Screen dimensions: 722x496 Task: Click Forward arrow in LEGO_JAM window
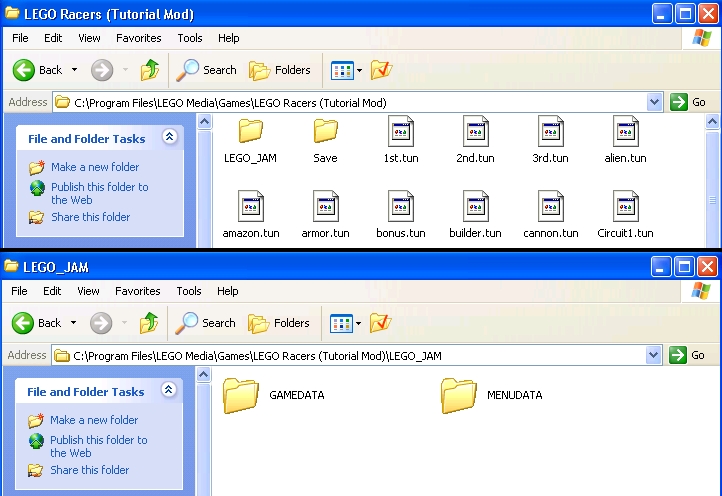[101, 323]
